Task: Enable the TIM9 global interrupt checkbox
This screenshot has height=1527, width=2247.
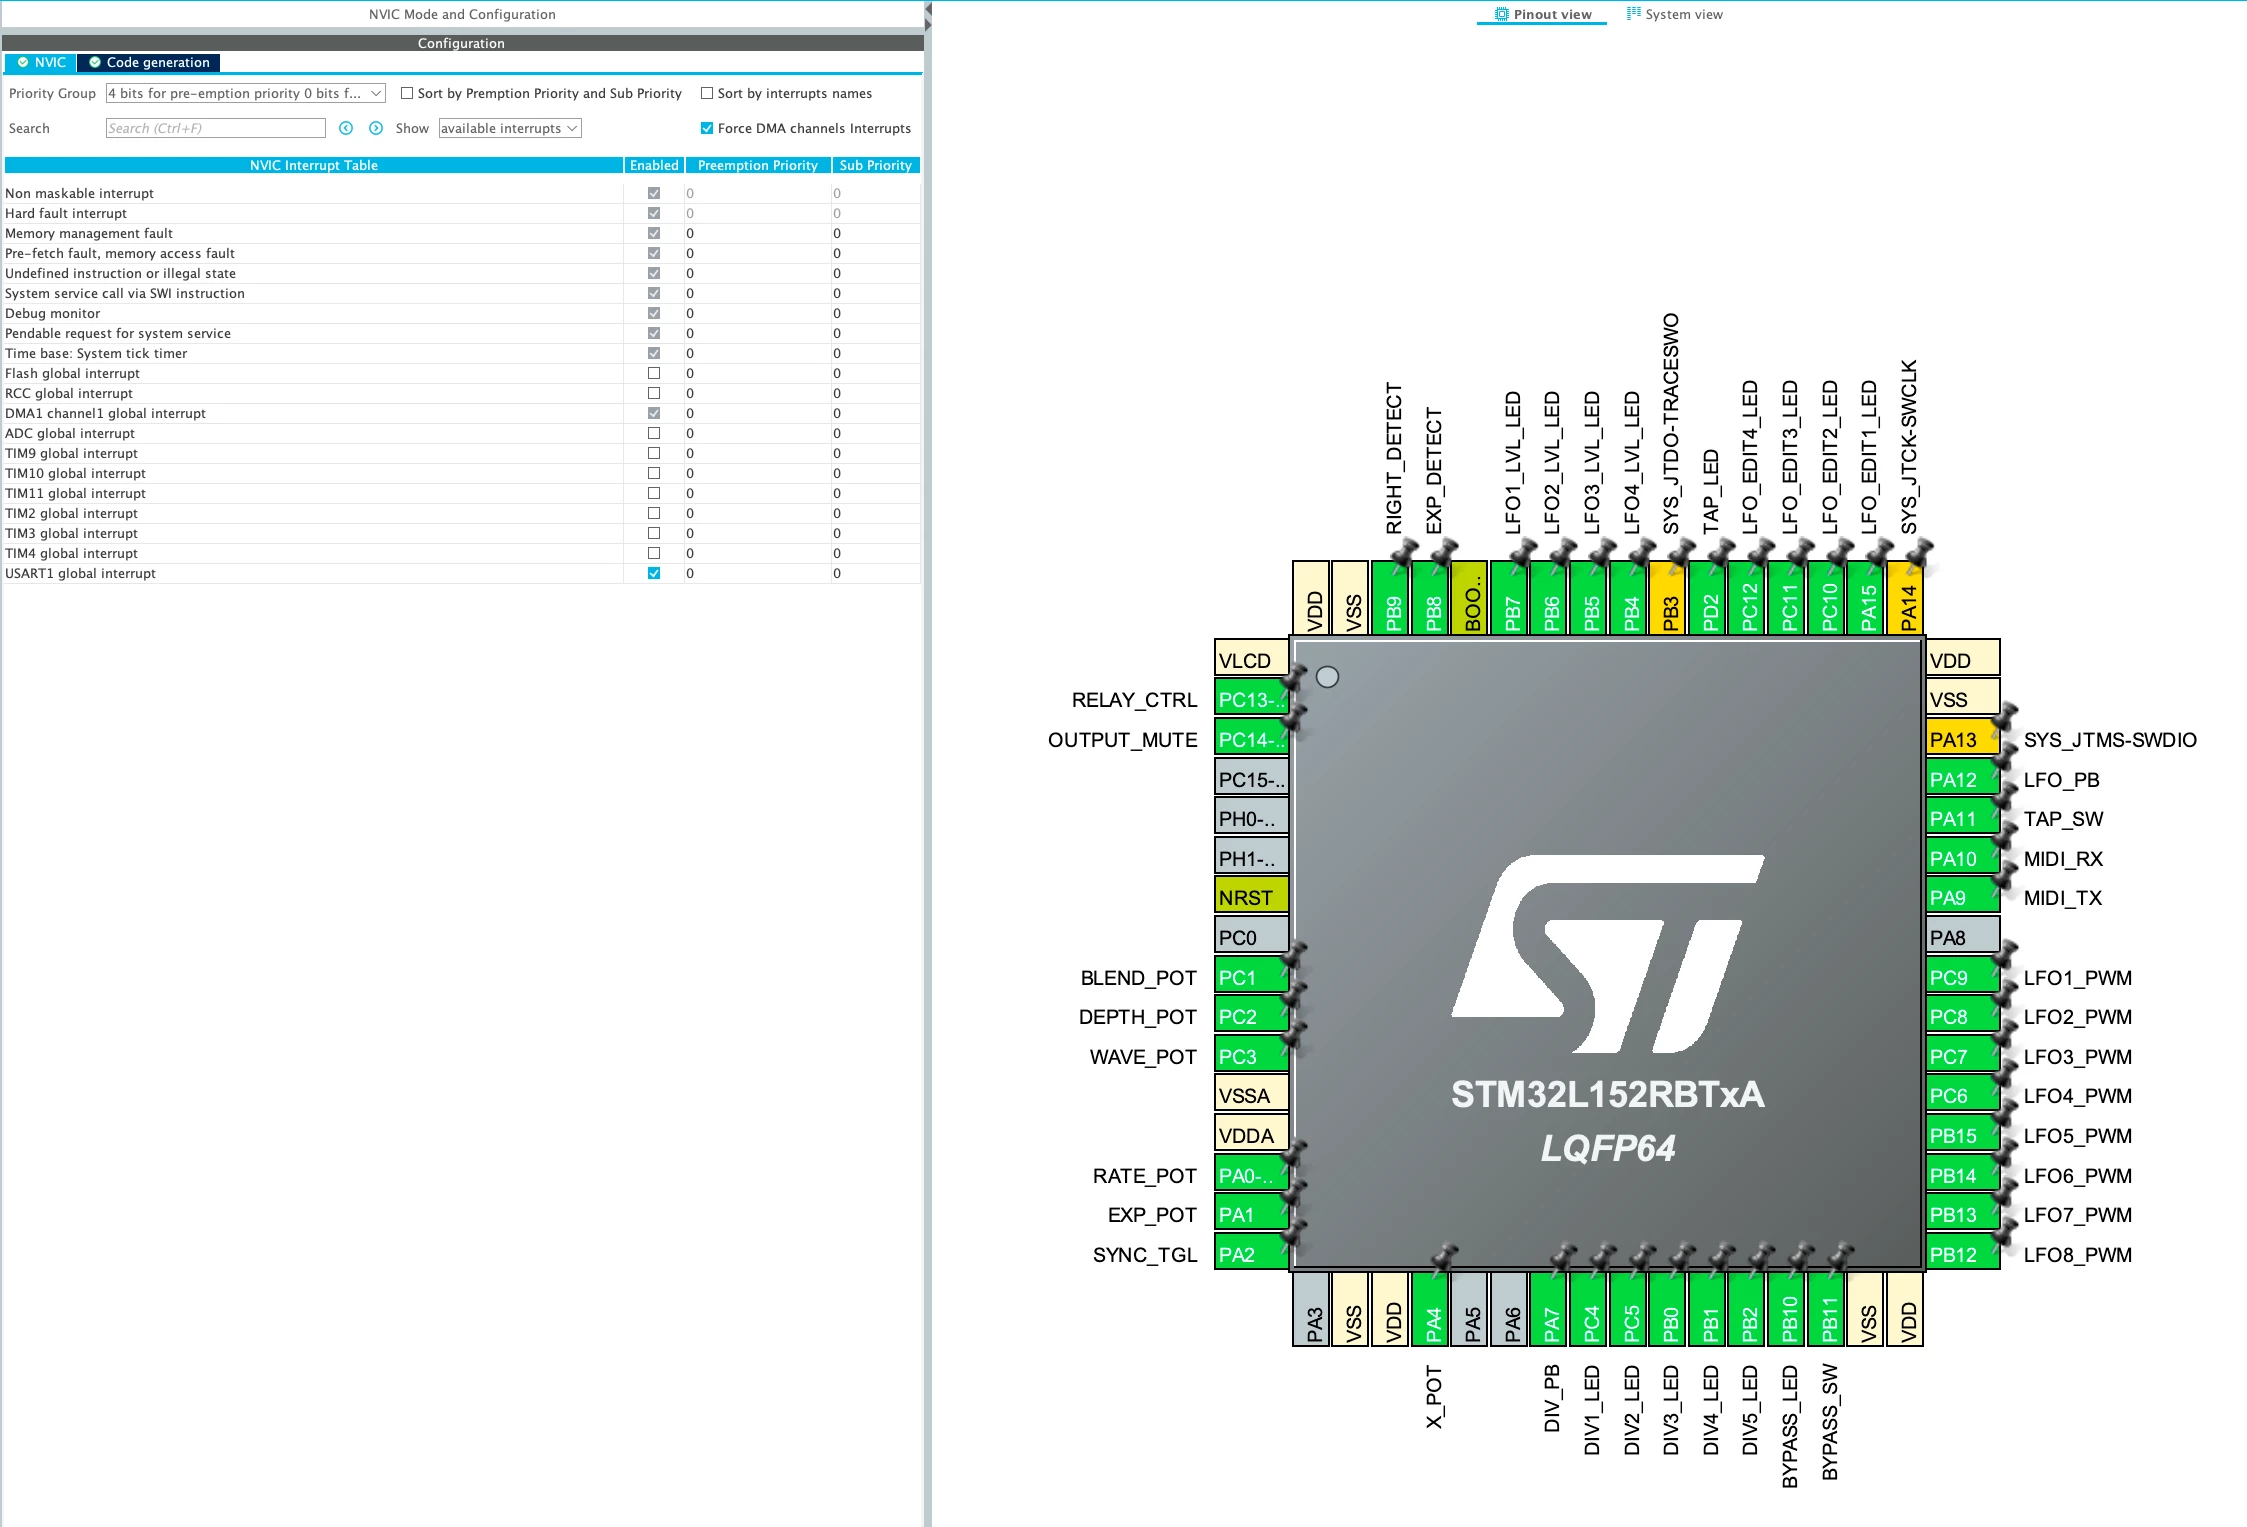Action: (654, 453)
